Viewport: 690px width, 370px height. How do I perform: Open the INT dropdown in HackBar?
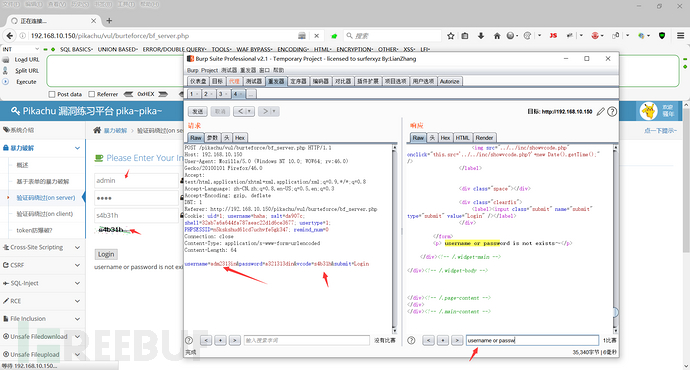(21, 49)
